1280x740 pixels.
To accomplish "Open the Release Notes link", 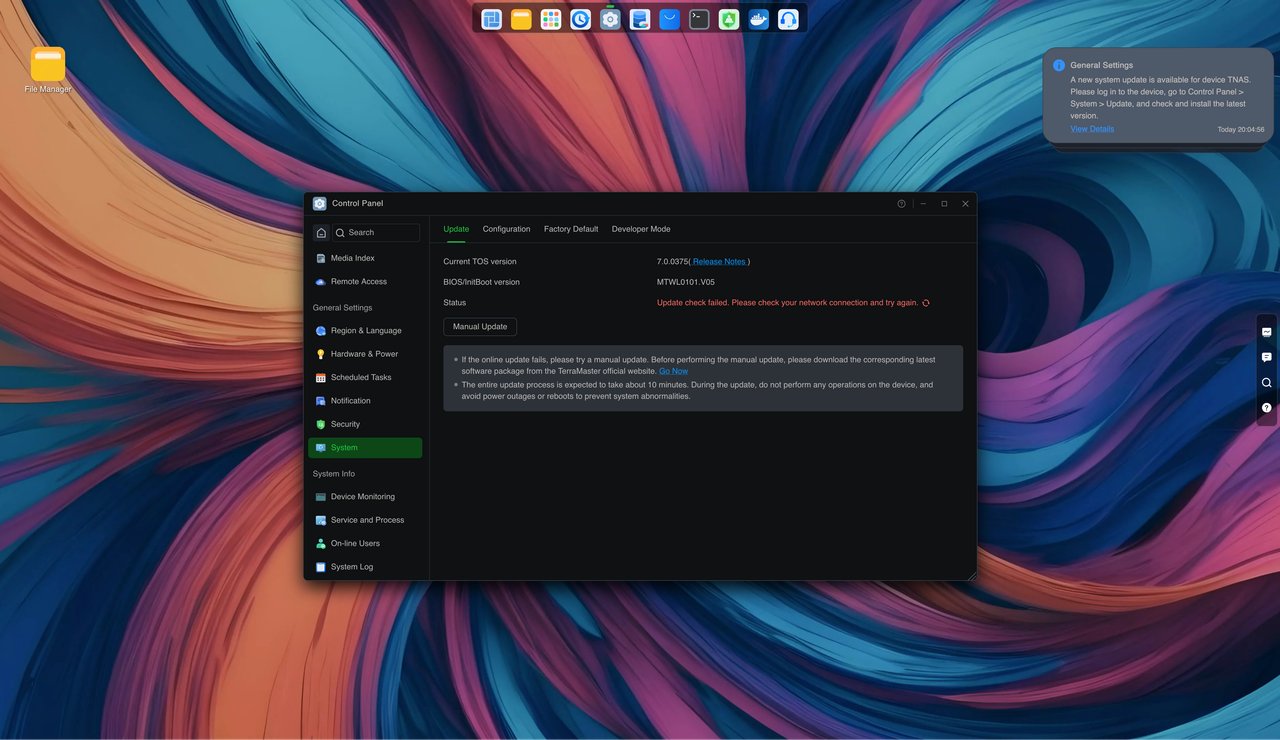I will [x=720, y=262].
